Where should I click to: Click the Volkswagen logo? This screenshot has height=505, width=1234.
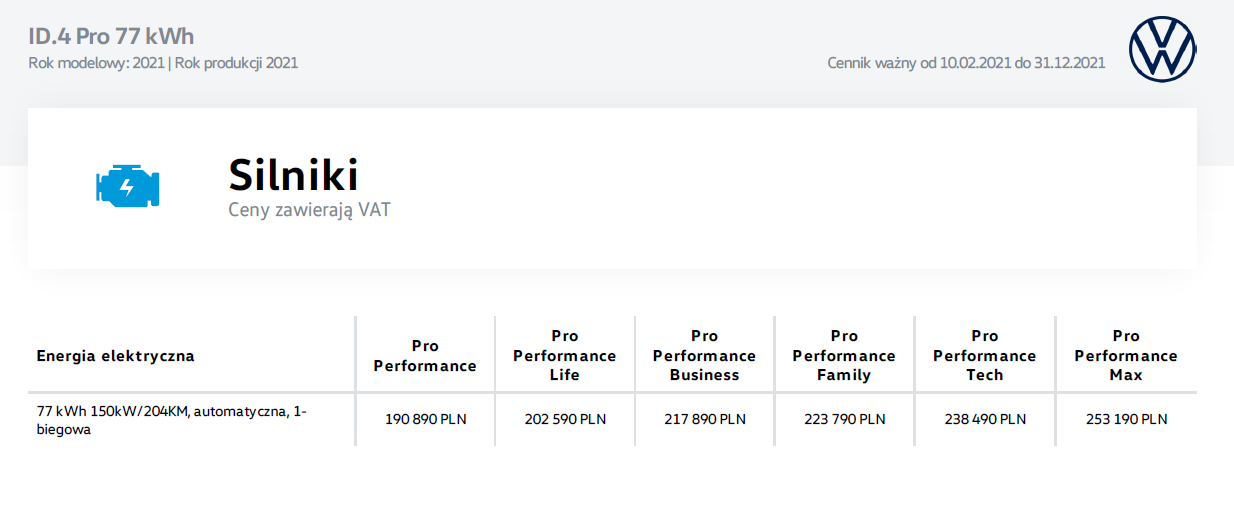tap(1162, 49)
